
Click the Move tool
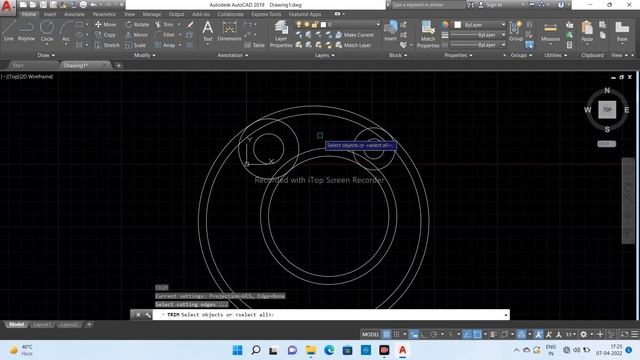(x=105, y=24)
